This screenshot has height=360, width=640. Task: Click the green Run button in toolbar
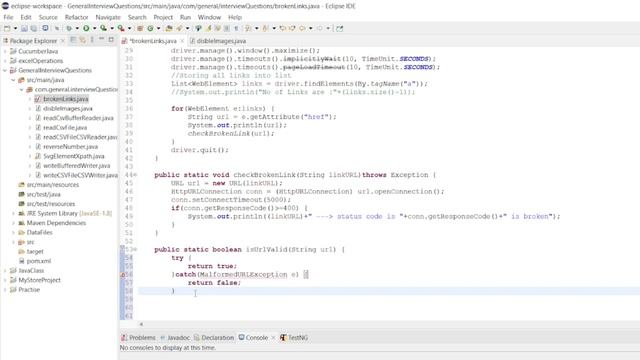pos(86,28)
